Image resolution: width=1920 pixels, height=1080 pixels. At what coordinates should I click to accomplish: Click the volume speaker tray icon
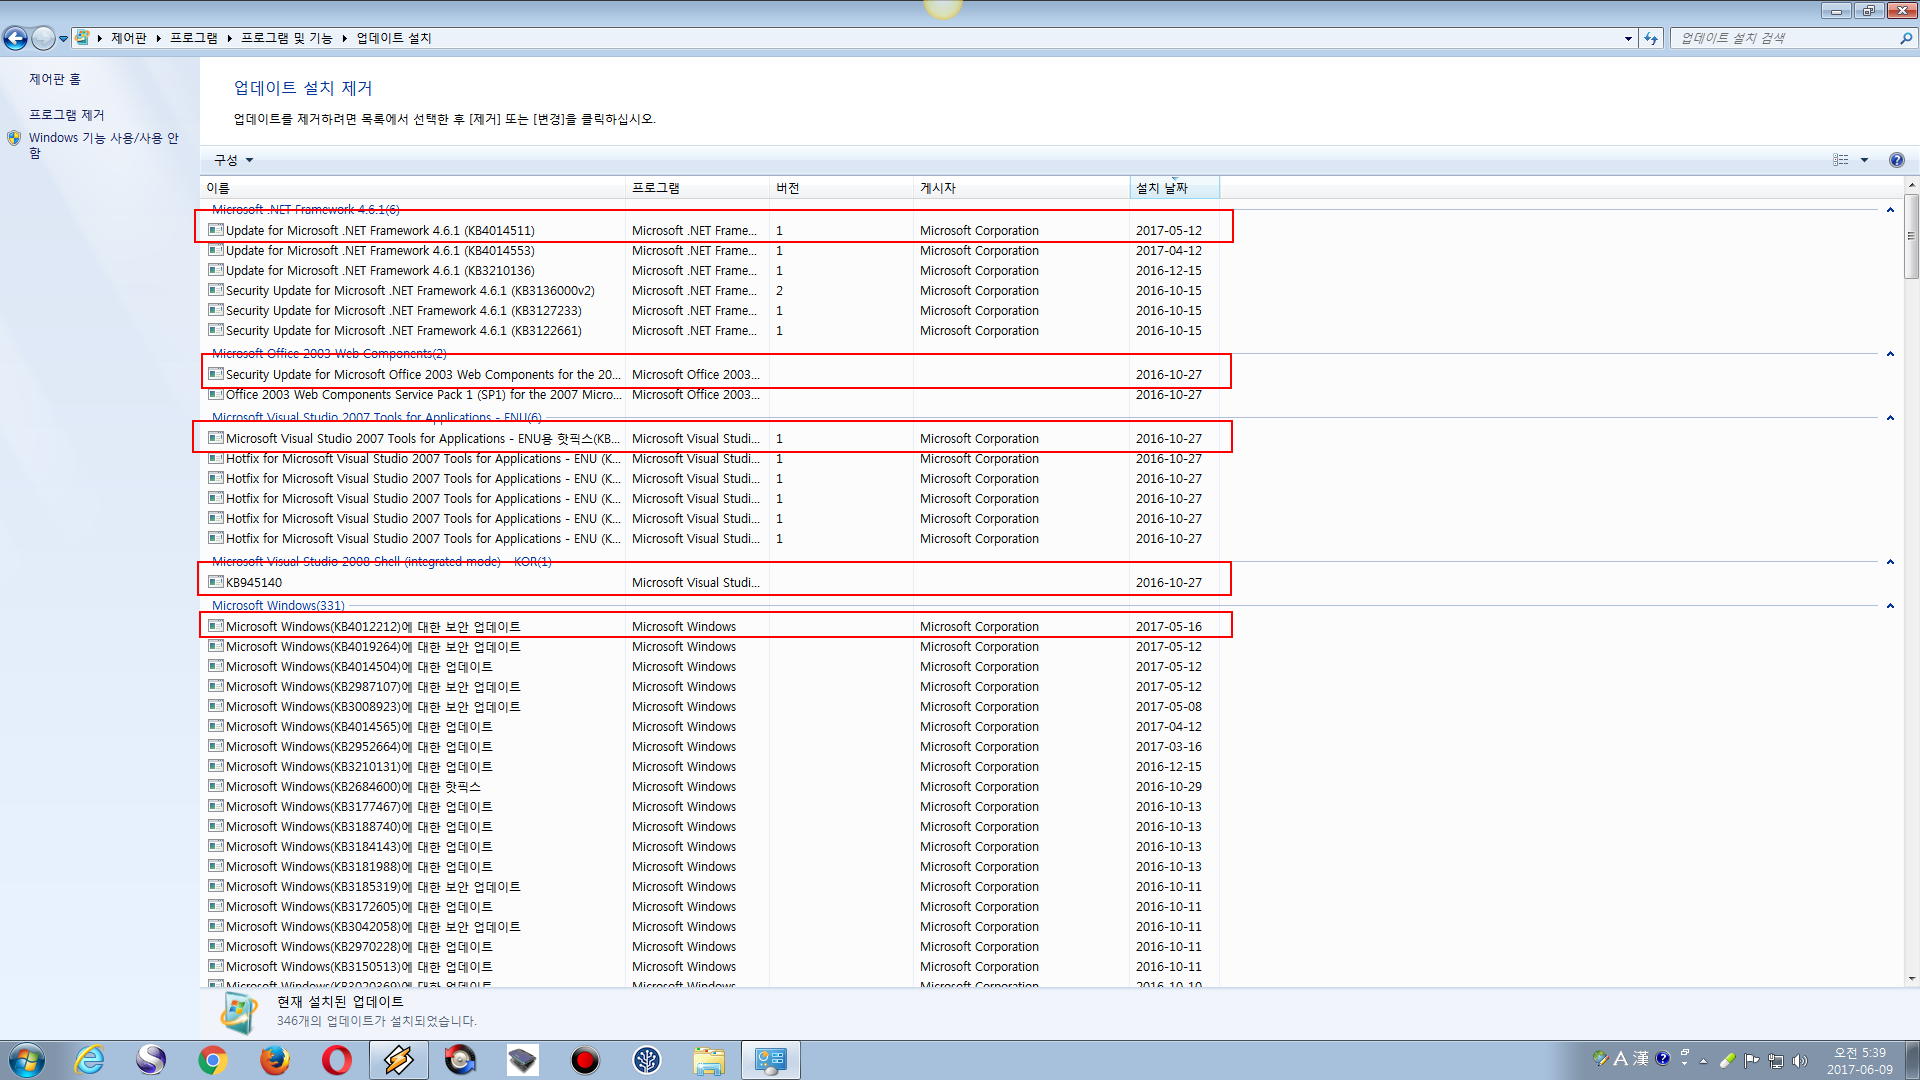click(1800, 1061)
